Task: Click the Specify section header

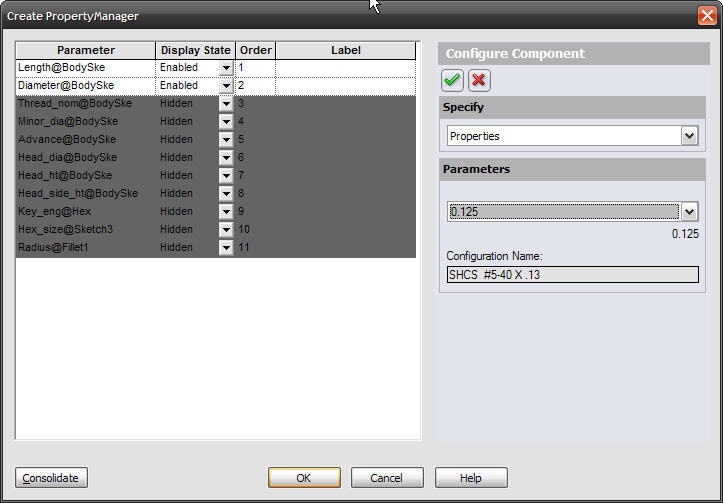Action: point(572,107)
